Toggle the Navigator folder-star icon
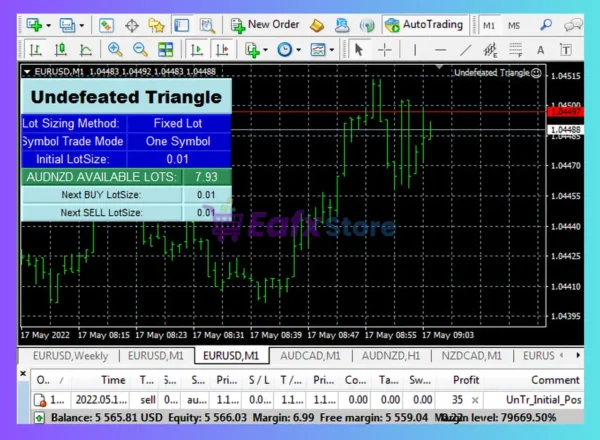This screenshot has height=440, width=600. point(157,26)
